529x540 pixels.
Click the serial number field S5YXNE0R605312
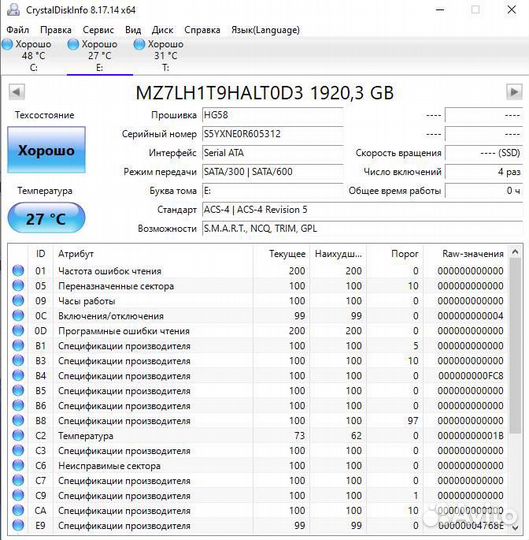coord(272,134)
